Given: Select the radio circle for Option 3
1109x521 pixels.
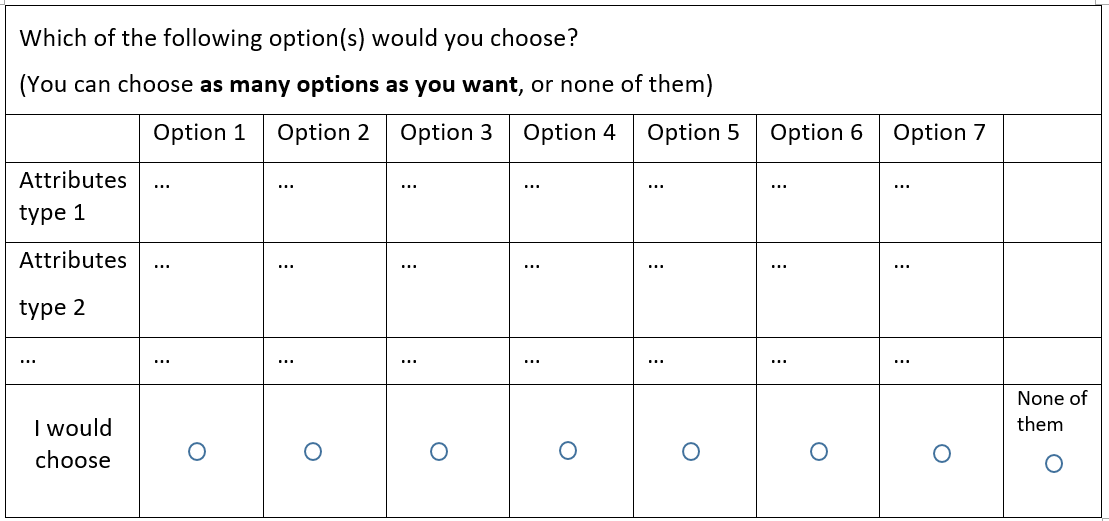Looking at the screenshot, I should coord(439,451).
